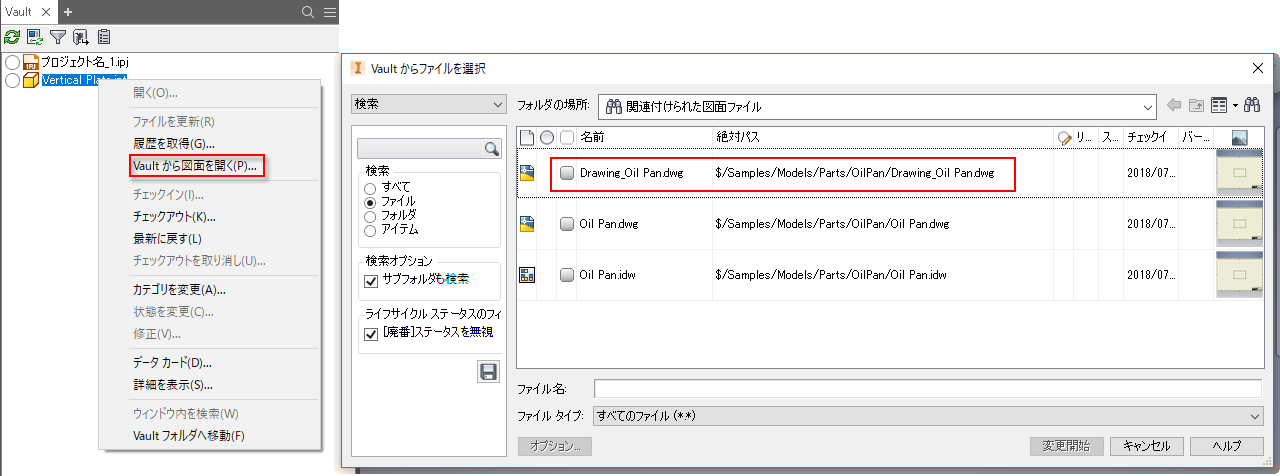Click the ヘルプ button
The image size is (1280, 476).
coord(1226,446)
